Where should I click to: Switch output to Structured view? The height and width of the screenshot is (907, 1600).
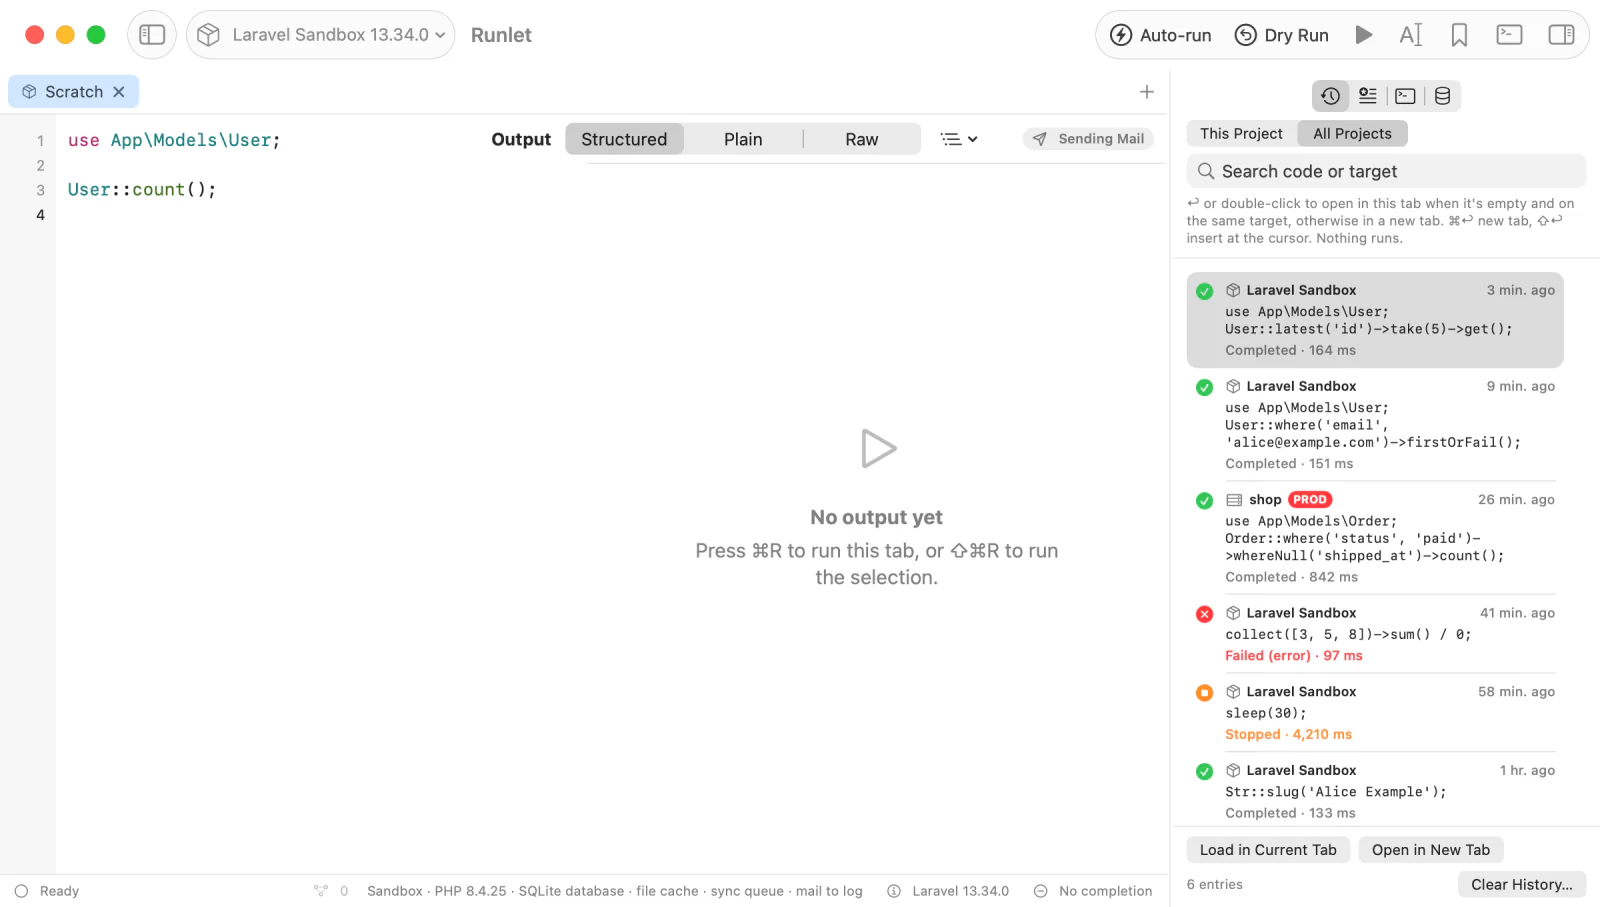pos(624,139)
